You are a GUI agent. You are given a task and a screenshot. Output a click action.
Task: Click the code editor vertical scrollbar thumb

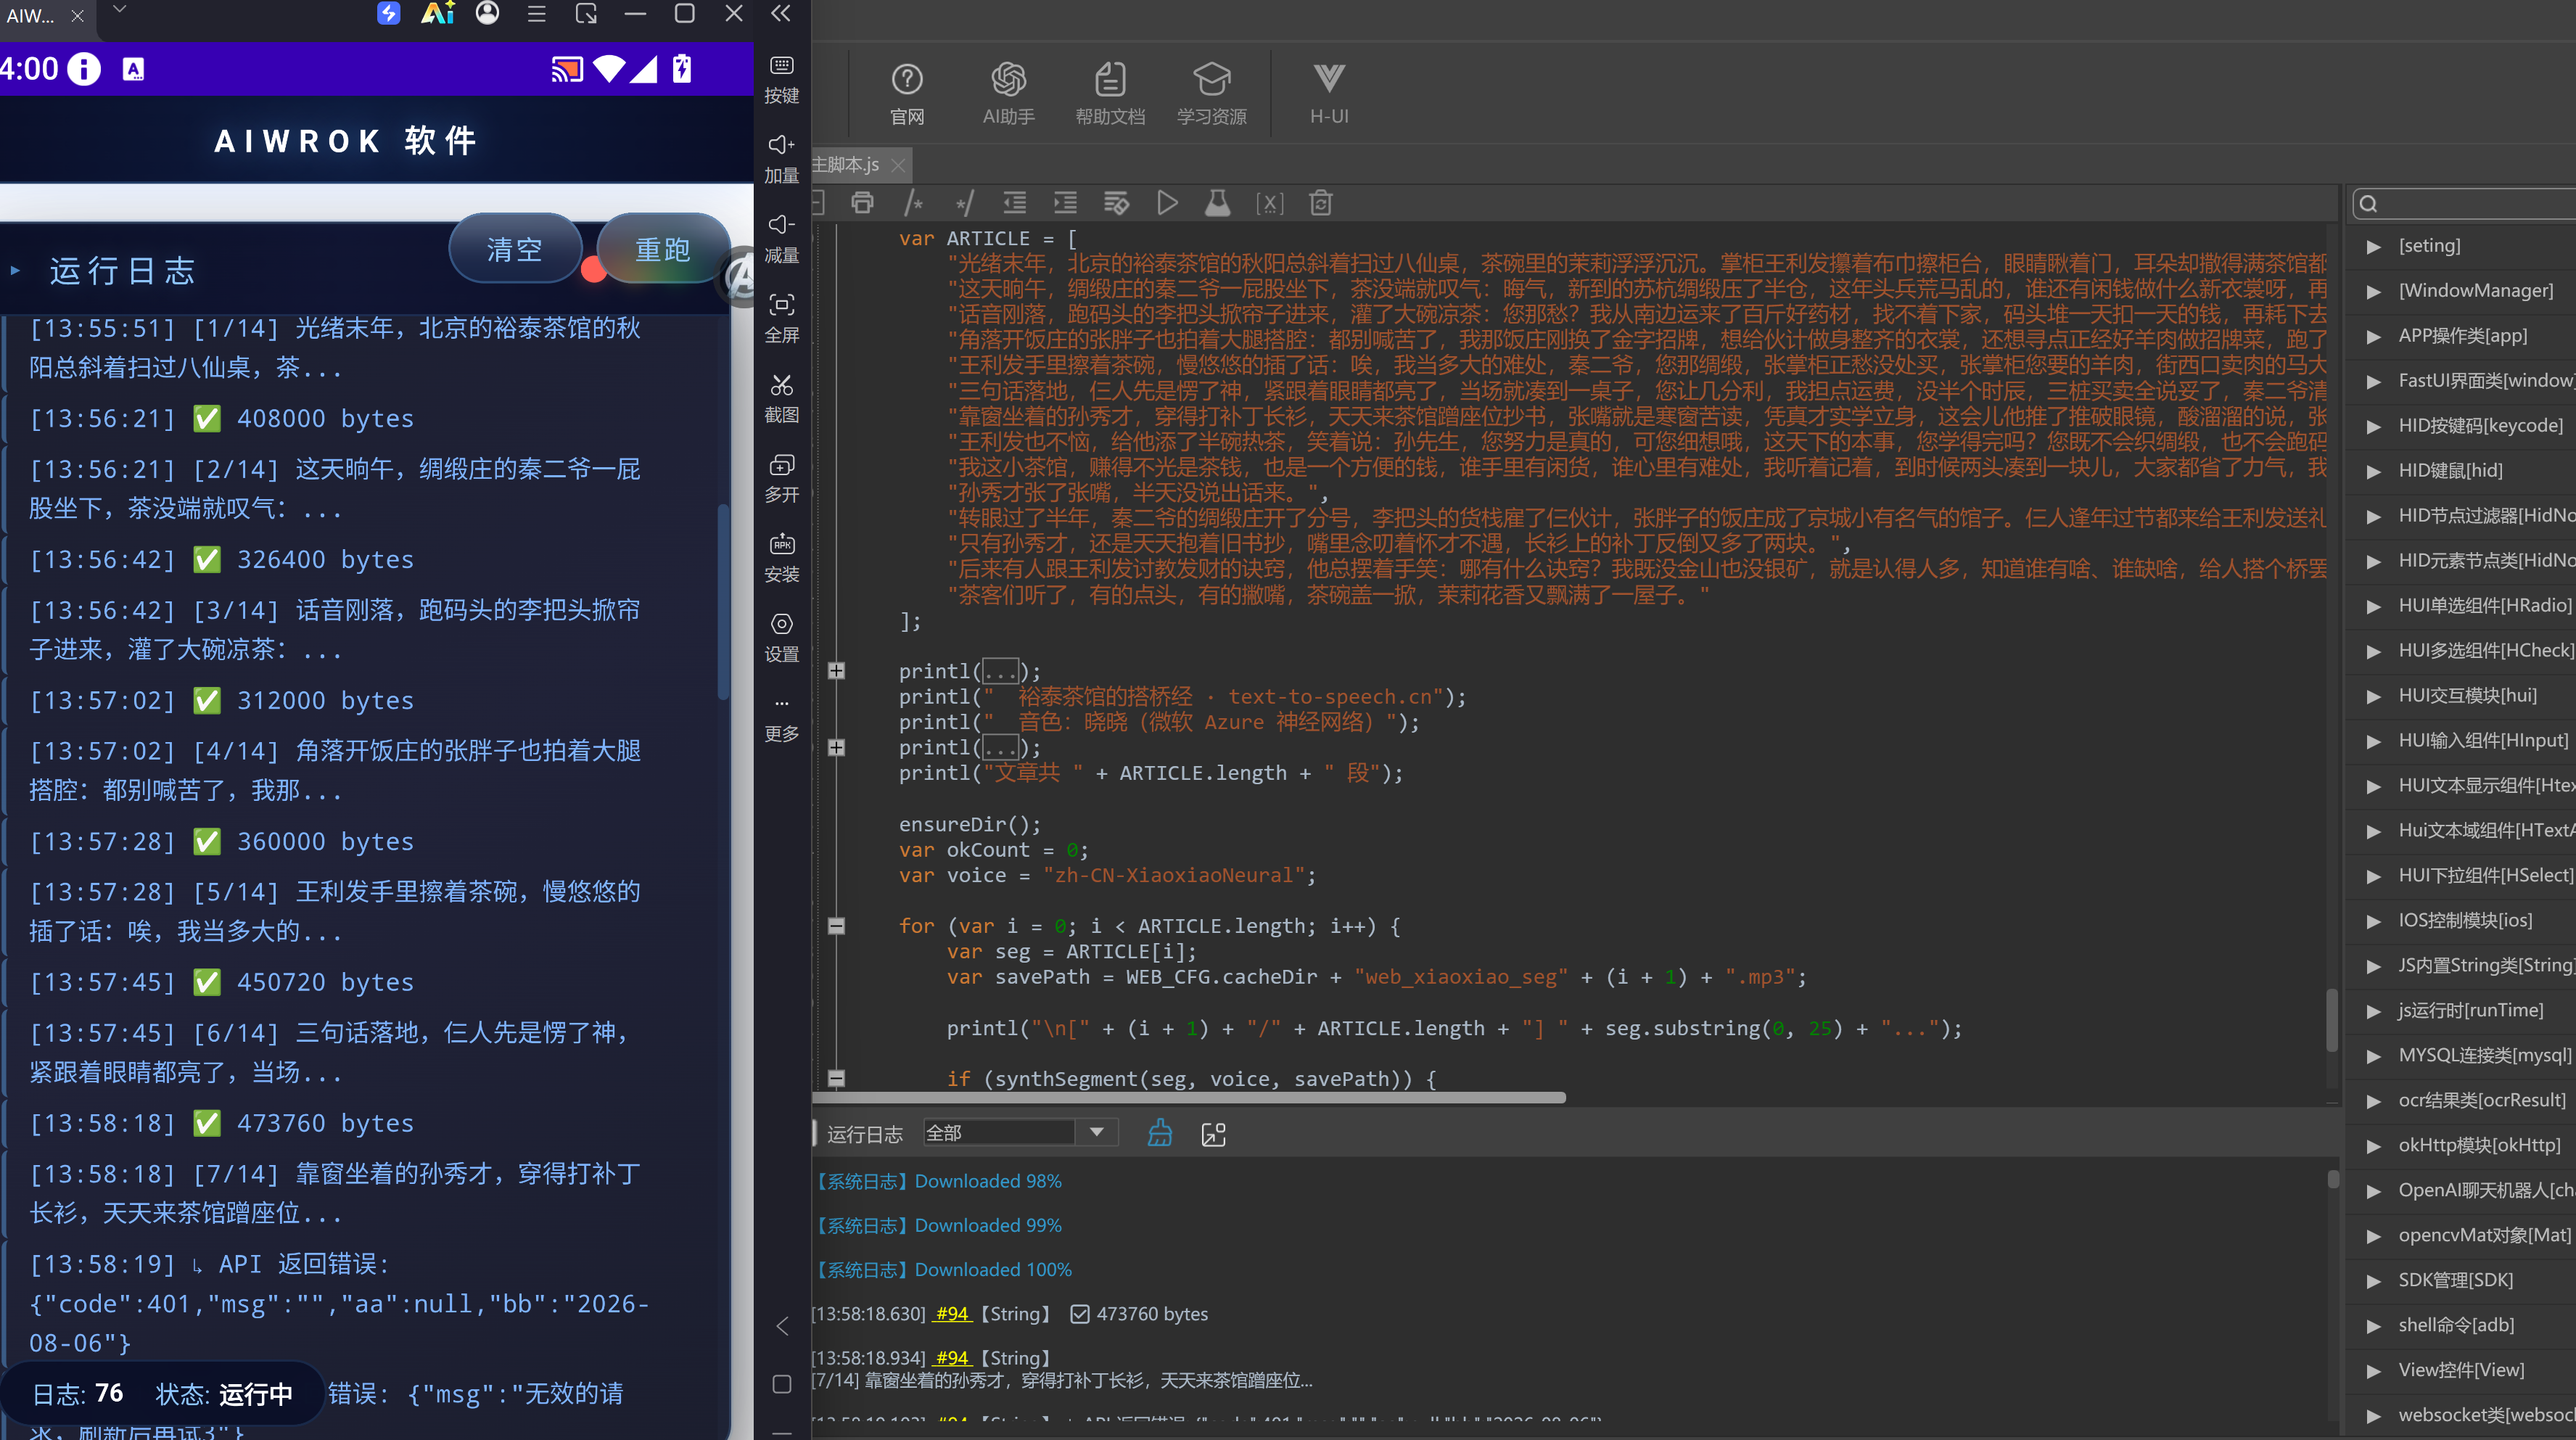point(2332,1019)
